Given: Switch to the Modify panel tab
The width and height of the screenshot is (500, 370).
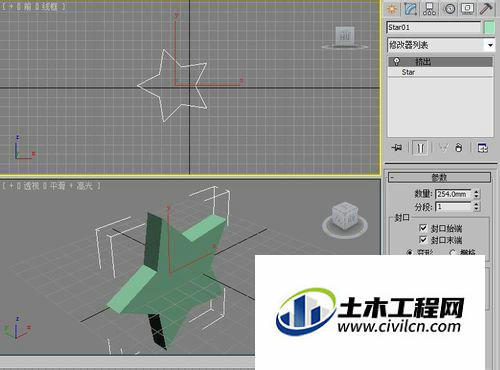Looking at the screenshot, I should (x=411, y=9).
